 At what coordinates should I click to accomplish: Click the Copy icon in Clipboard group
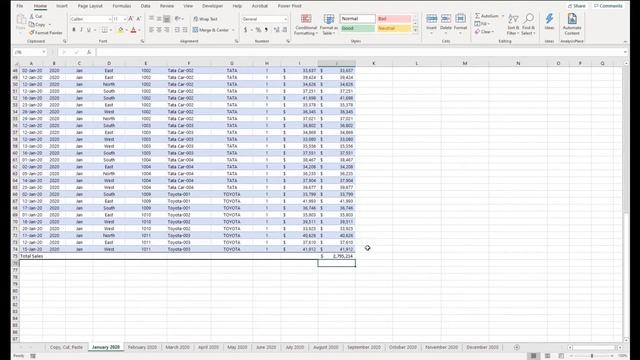31,24
